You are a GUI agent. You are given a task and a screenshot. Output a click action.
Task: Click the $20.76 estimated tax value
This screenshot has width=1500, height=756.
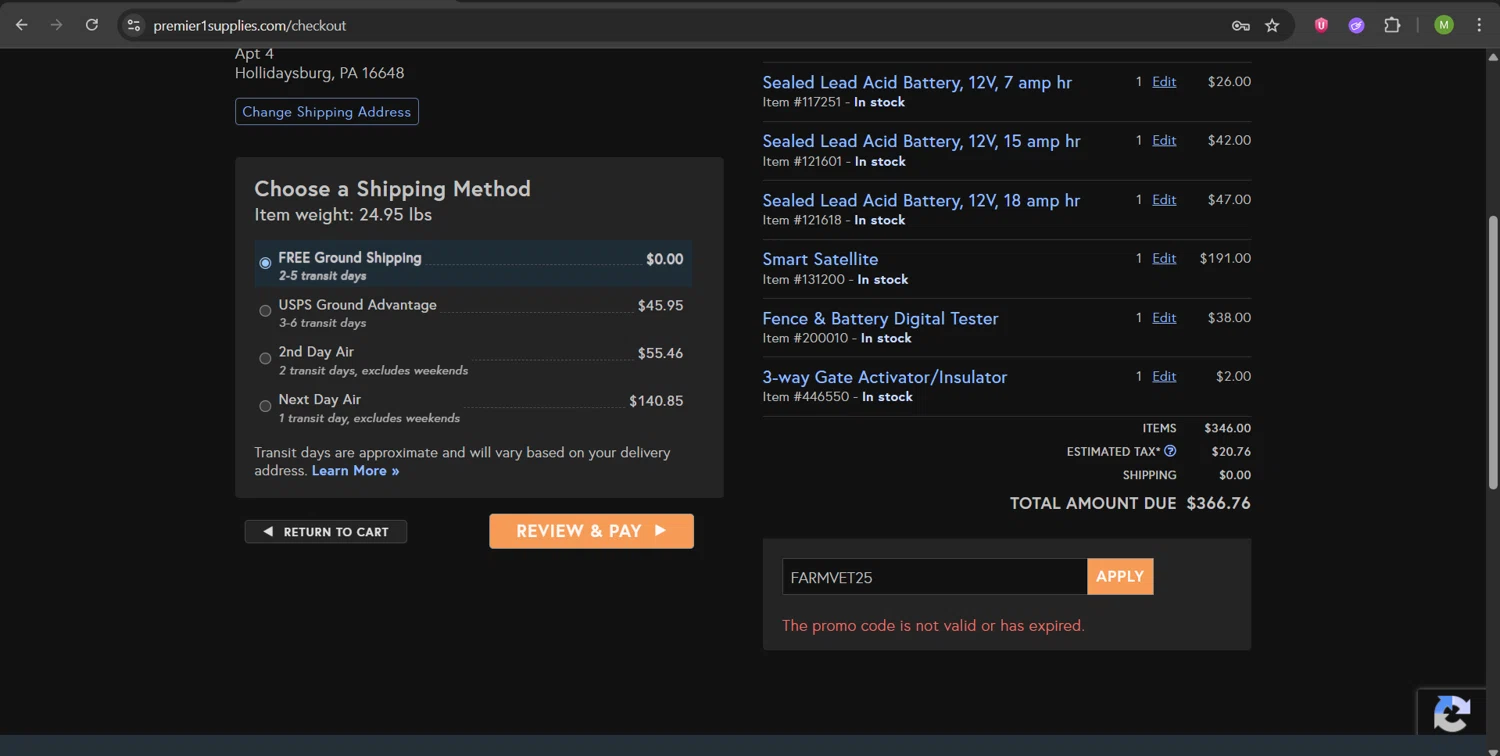click(x=1231, y=451)
